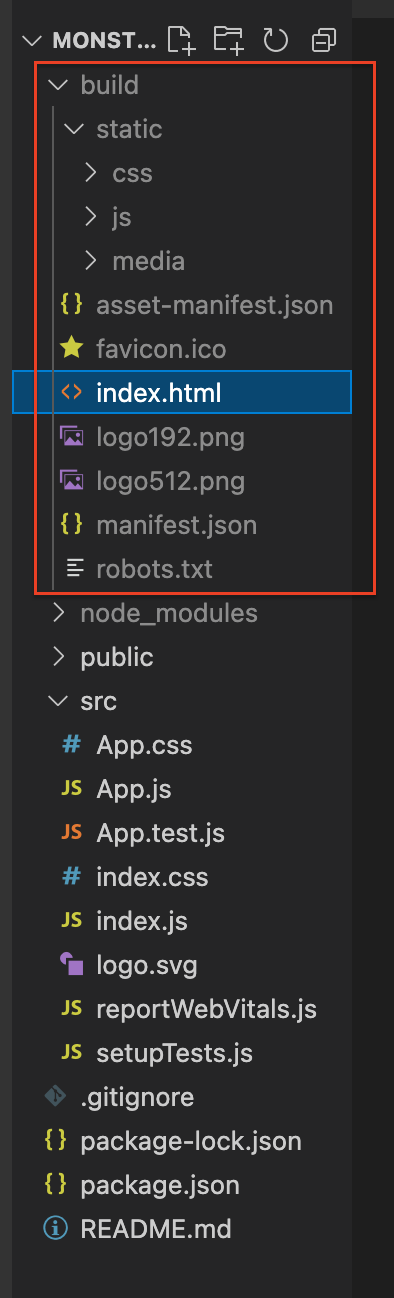Expand the js folder chevron
394x1298 pixels.
90,217
